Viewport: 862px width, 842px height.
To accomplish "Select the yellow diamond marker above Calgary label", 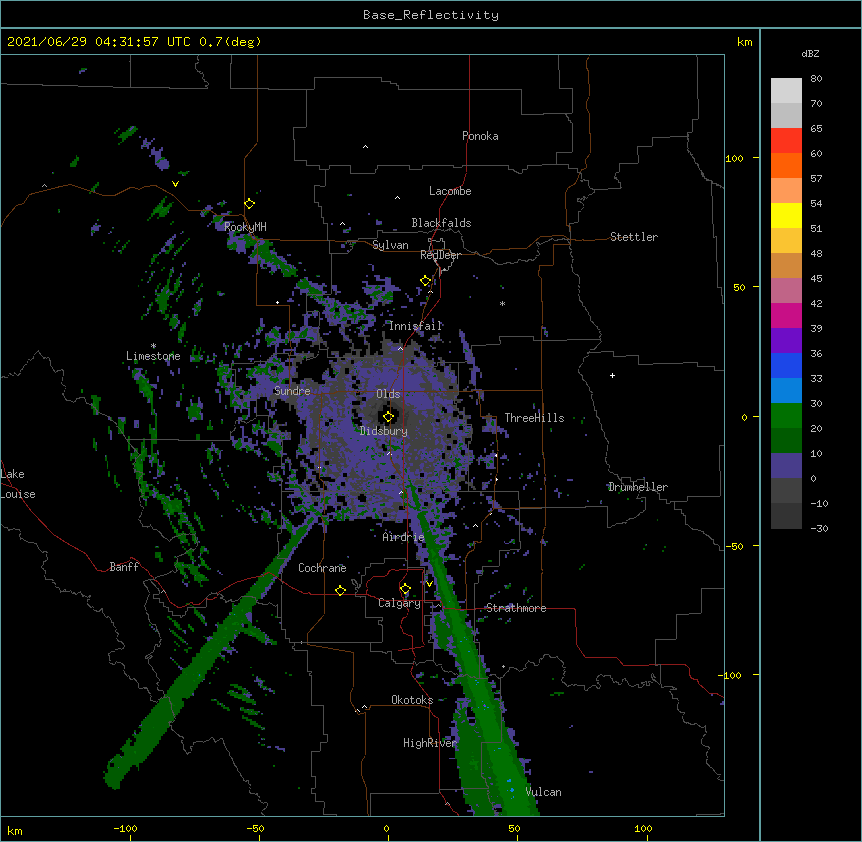I will point(405,589).
